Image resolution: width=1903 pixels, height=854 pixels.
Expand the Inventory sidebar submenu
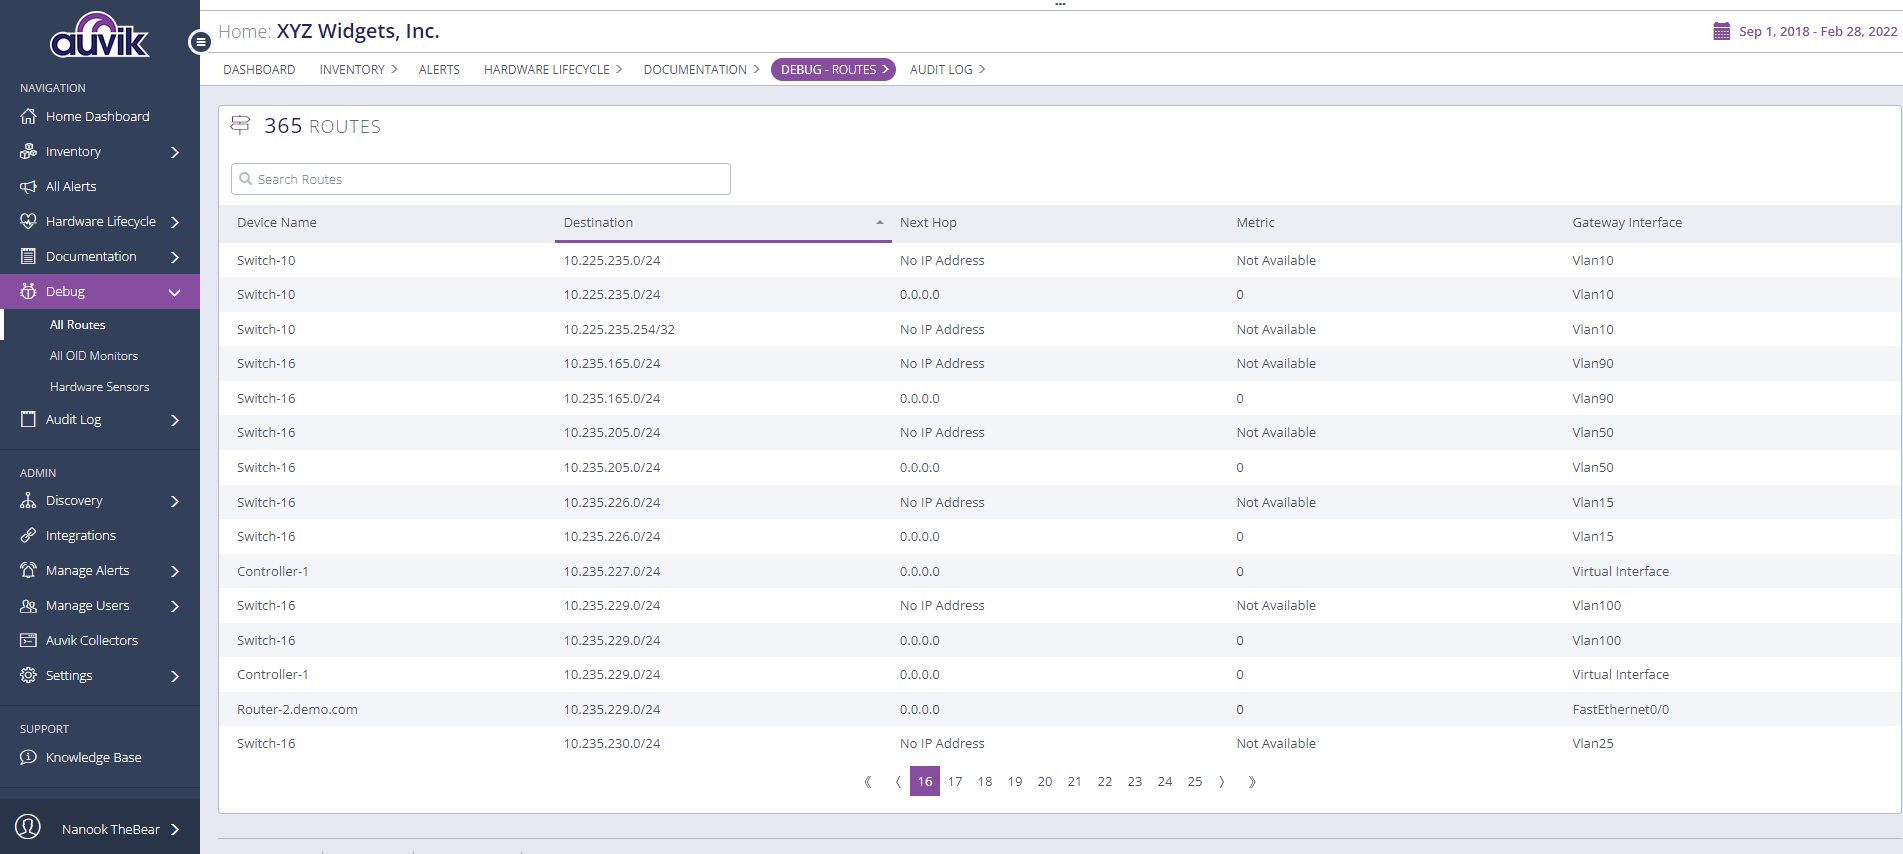click(175, 152)
